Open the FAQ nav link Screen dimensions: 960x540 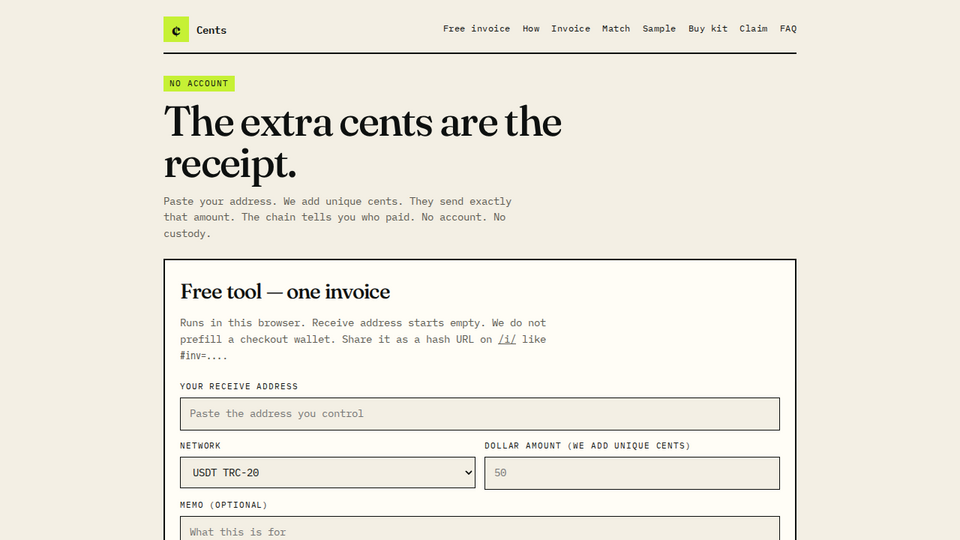coord(788,29)
